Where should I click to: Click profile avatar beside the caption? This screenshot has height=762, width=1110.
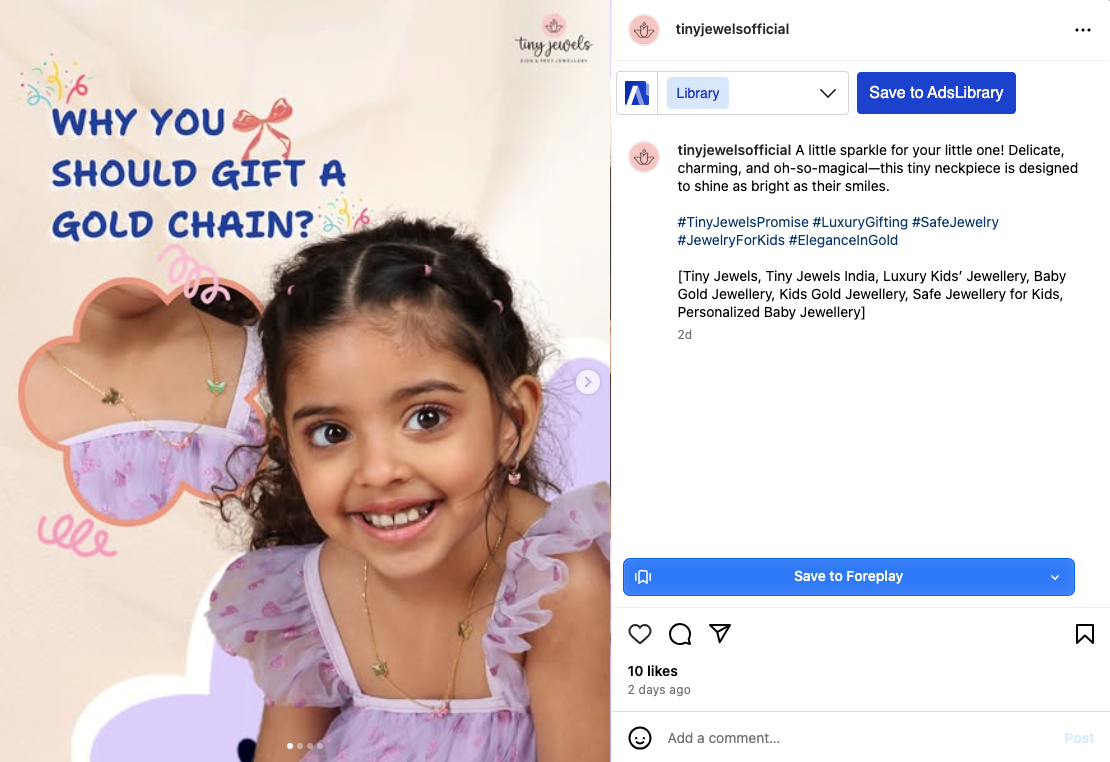643,157
